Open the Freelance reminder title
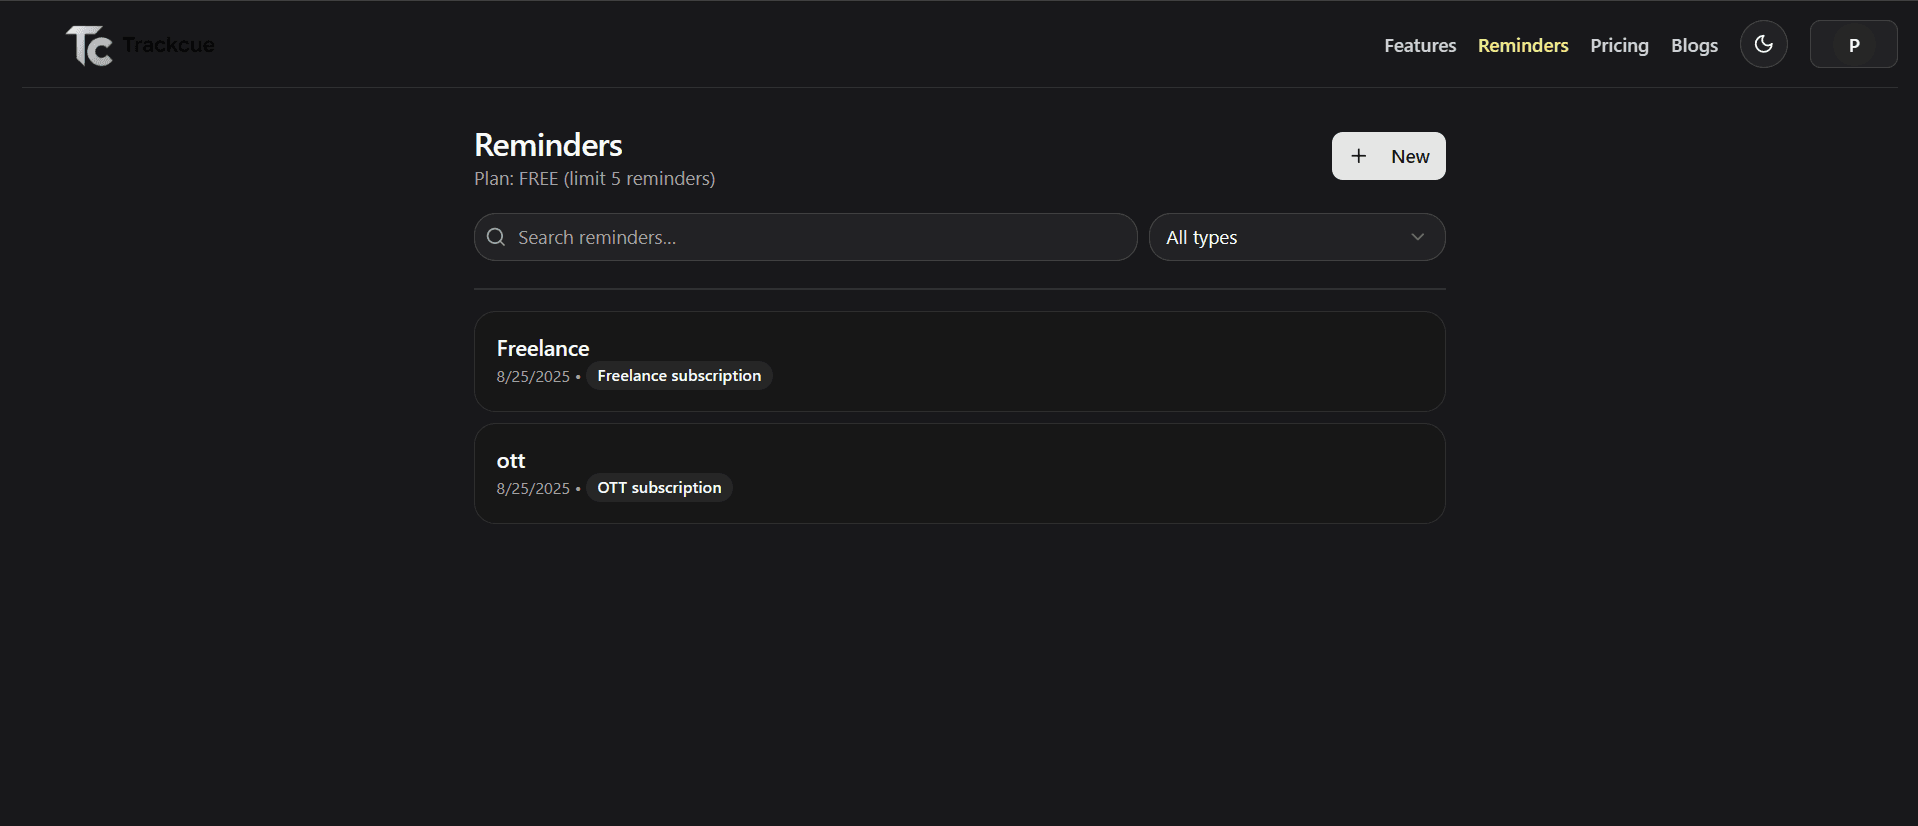Screen dimensions: 1918x826 tap(543, 348)
